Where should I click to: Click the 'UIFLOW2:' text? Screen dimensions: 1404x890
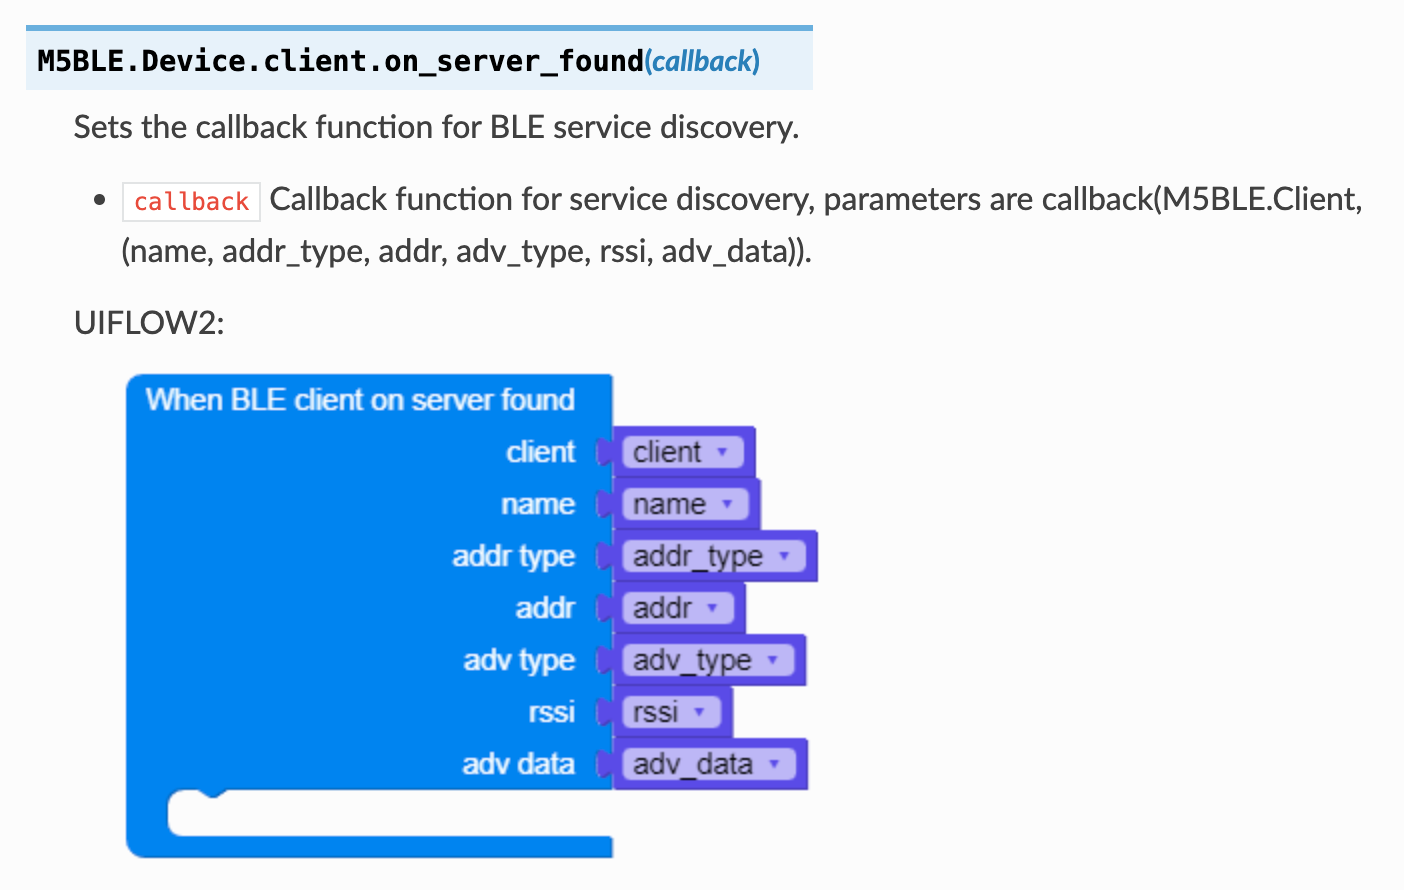pyautogui.click(x=149, y=323)
